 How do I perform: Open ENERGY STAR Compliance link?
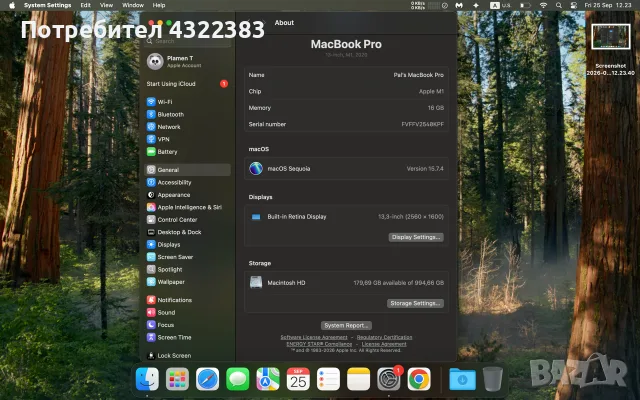[319, 344]
